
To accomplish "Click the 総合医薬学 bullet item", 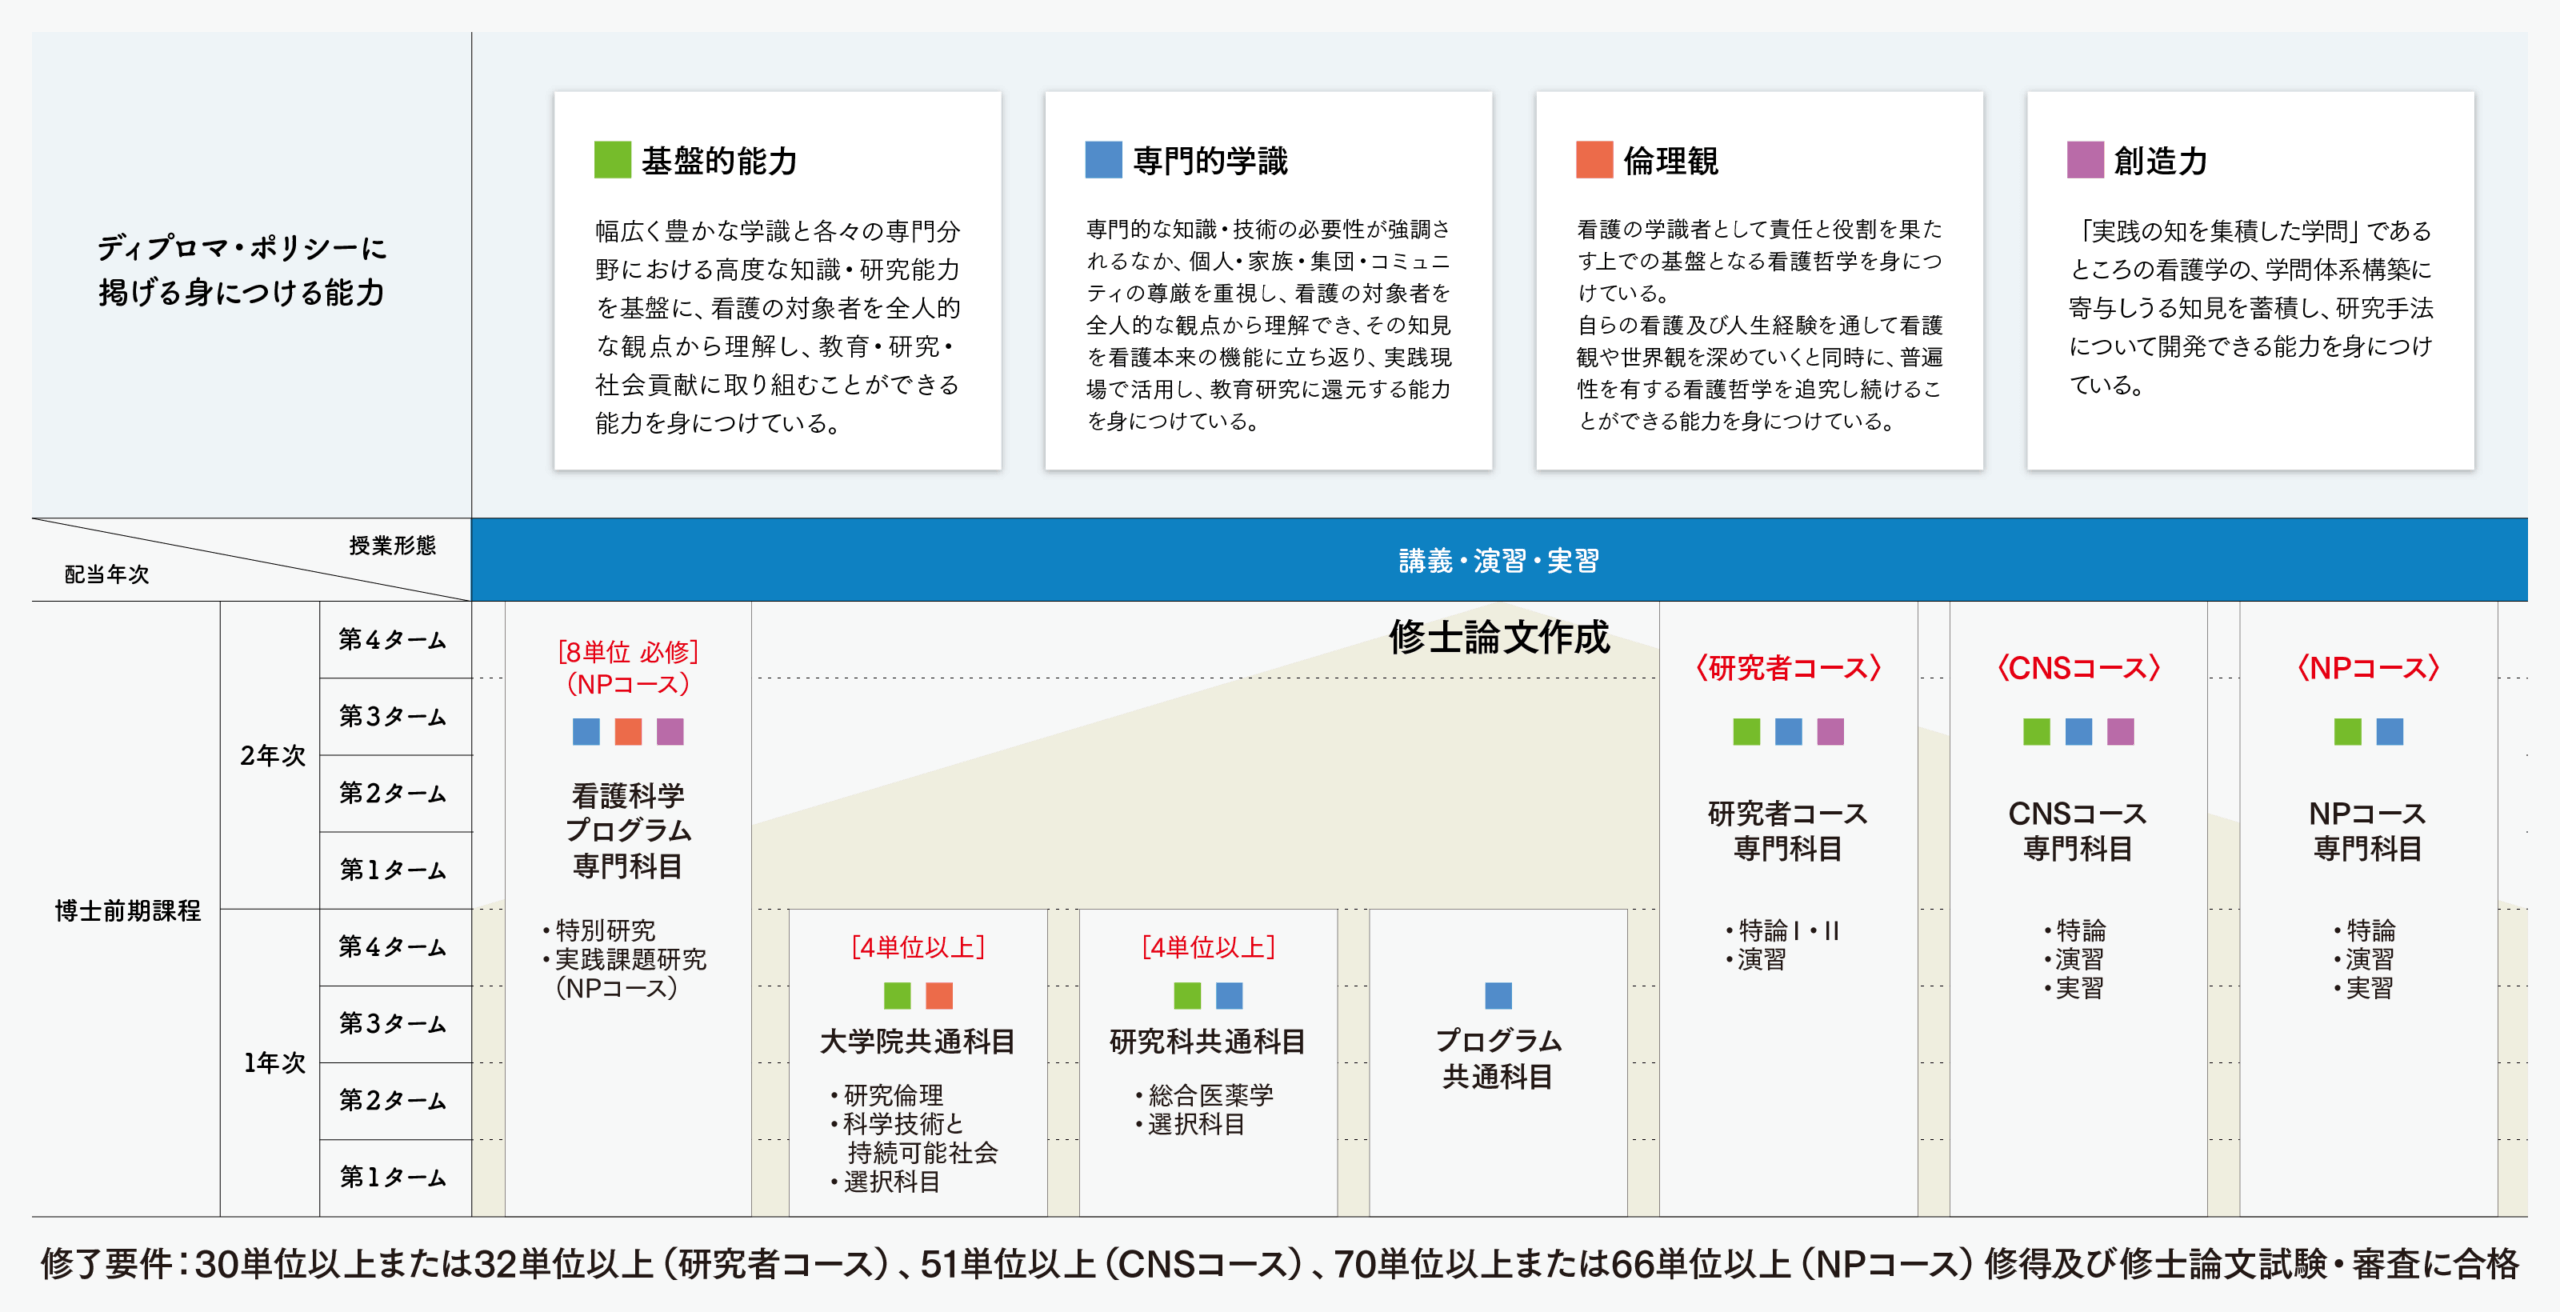I will click(x=1210, y=1095).
